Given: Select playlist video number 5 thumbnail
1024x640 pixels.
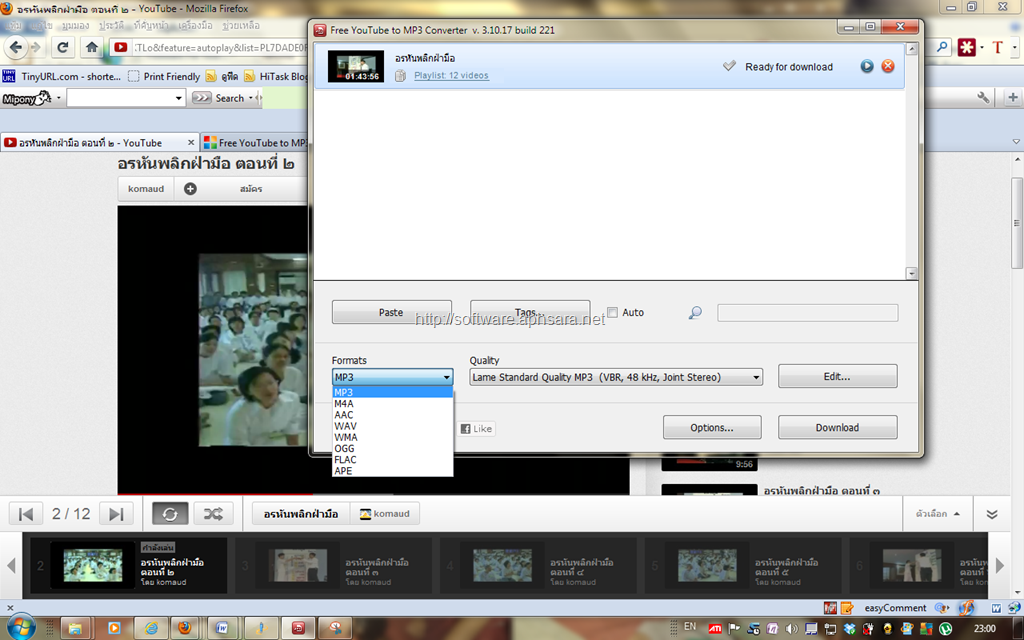Looking at the screenshot, I should 707,565.
